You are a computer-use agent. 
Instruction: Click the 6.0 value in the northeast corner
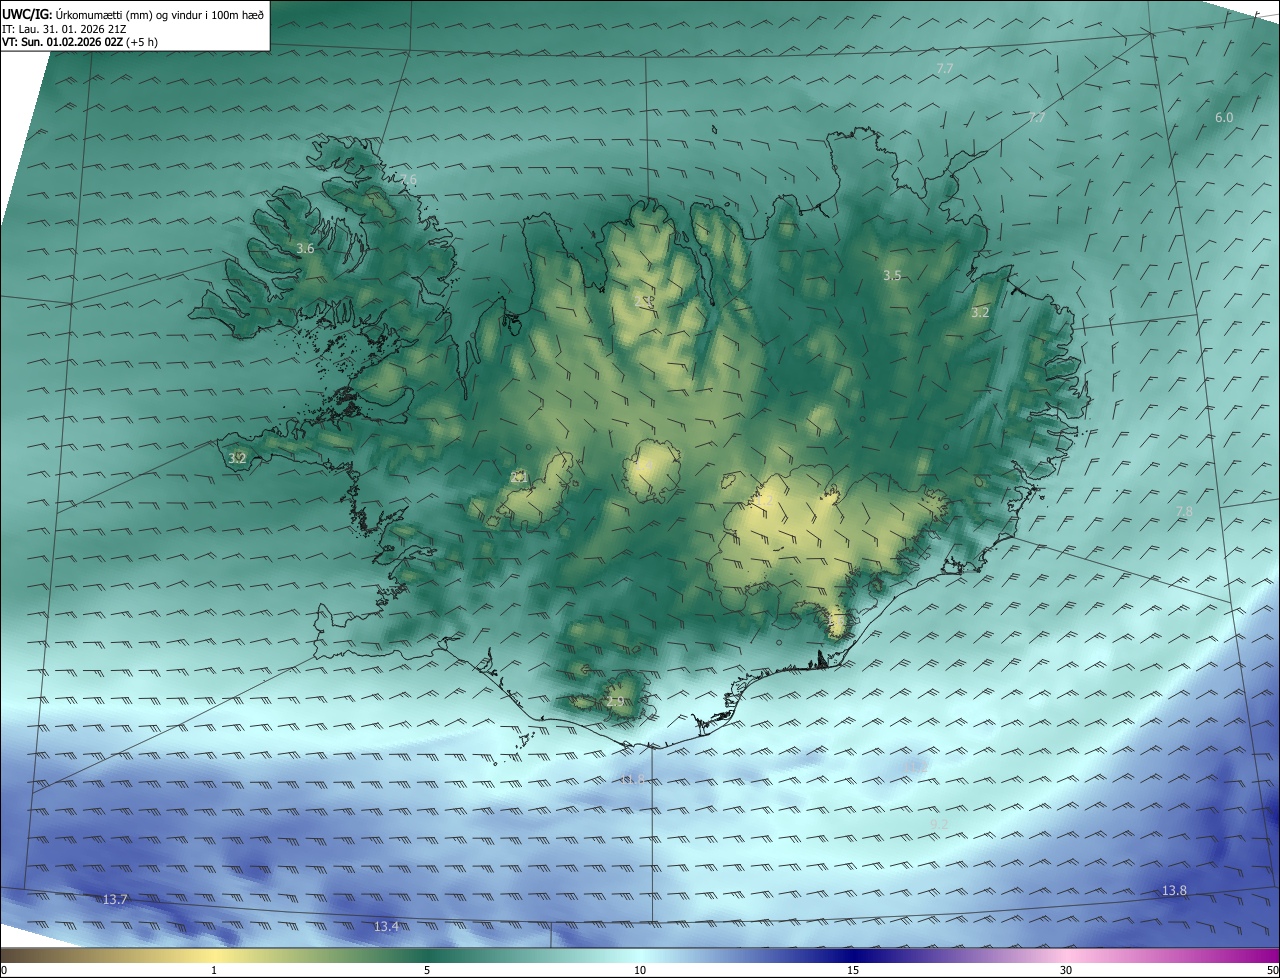[x=1224, y=117]
